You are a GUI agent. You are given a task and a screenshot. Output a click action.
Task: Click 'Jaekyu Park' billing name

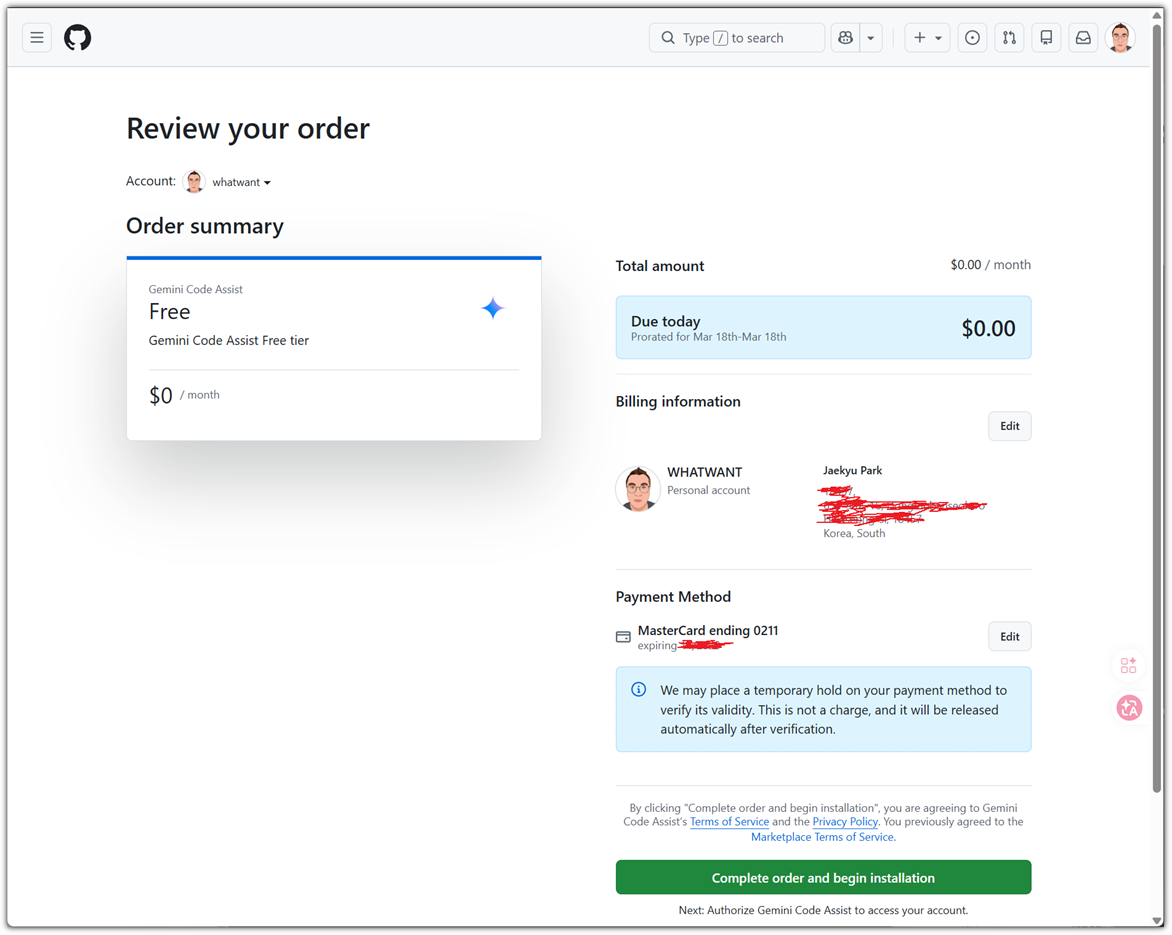tap(853, 470)
